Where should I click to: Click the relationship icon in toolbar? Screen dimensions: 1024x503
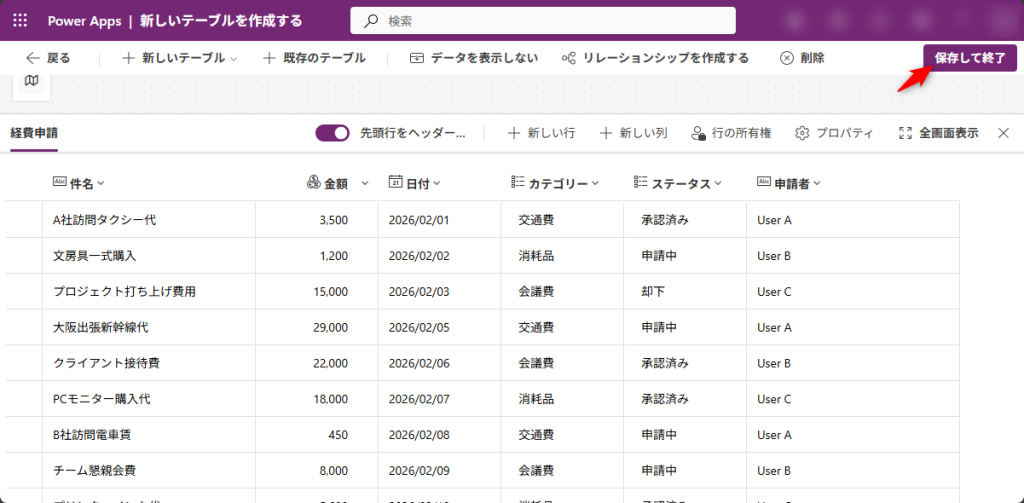tap(569, 58)
